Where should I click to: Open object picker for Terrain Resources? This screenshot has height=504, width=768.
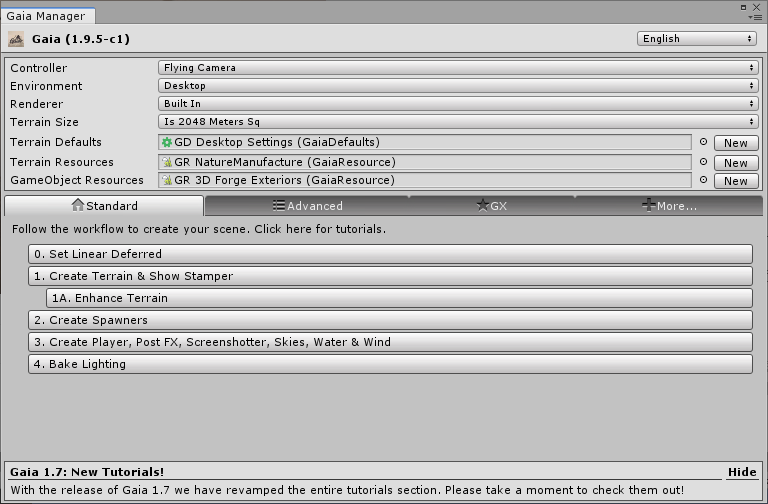tap(703, 162)
